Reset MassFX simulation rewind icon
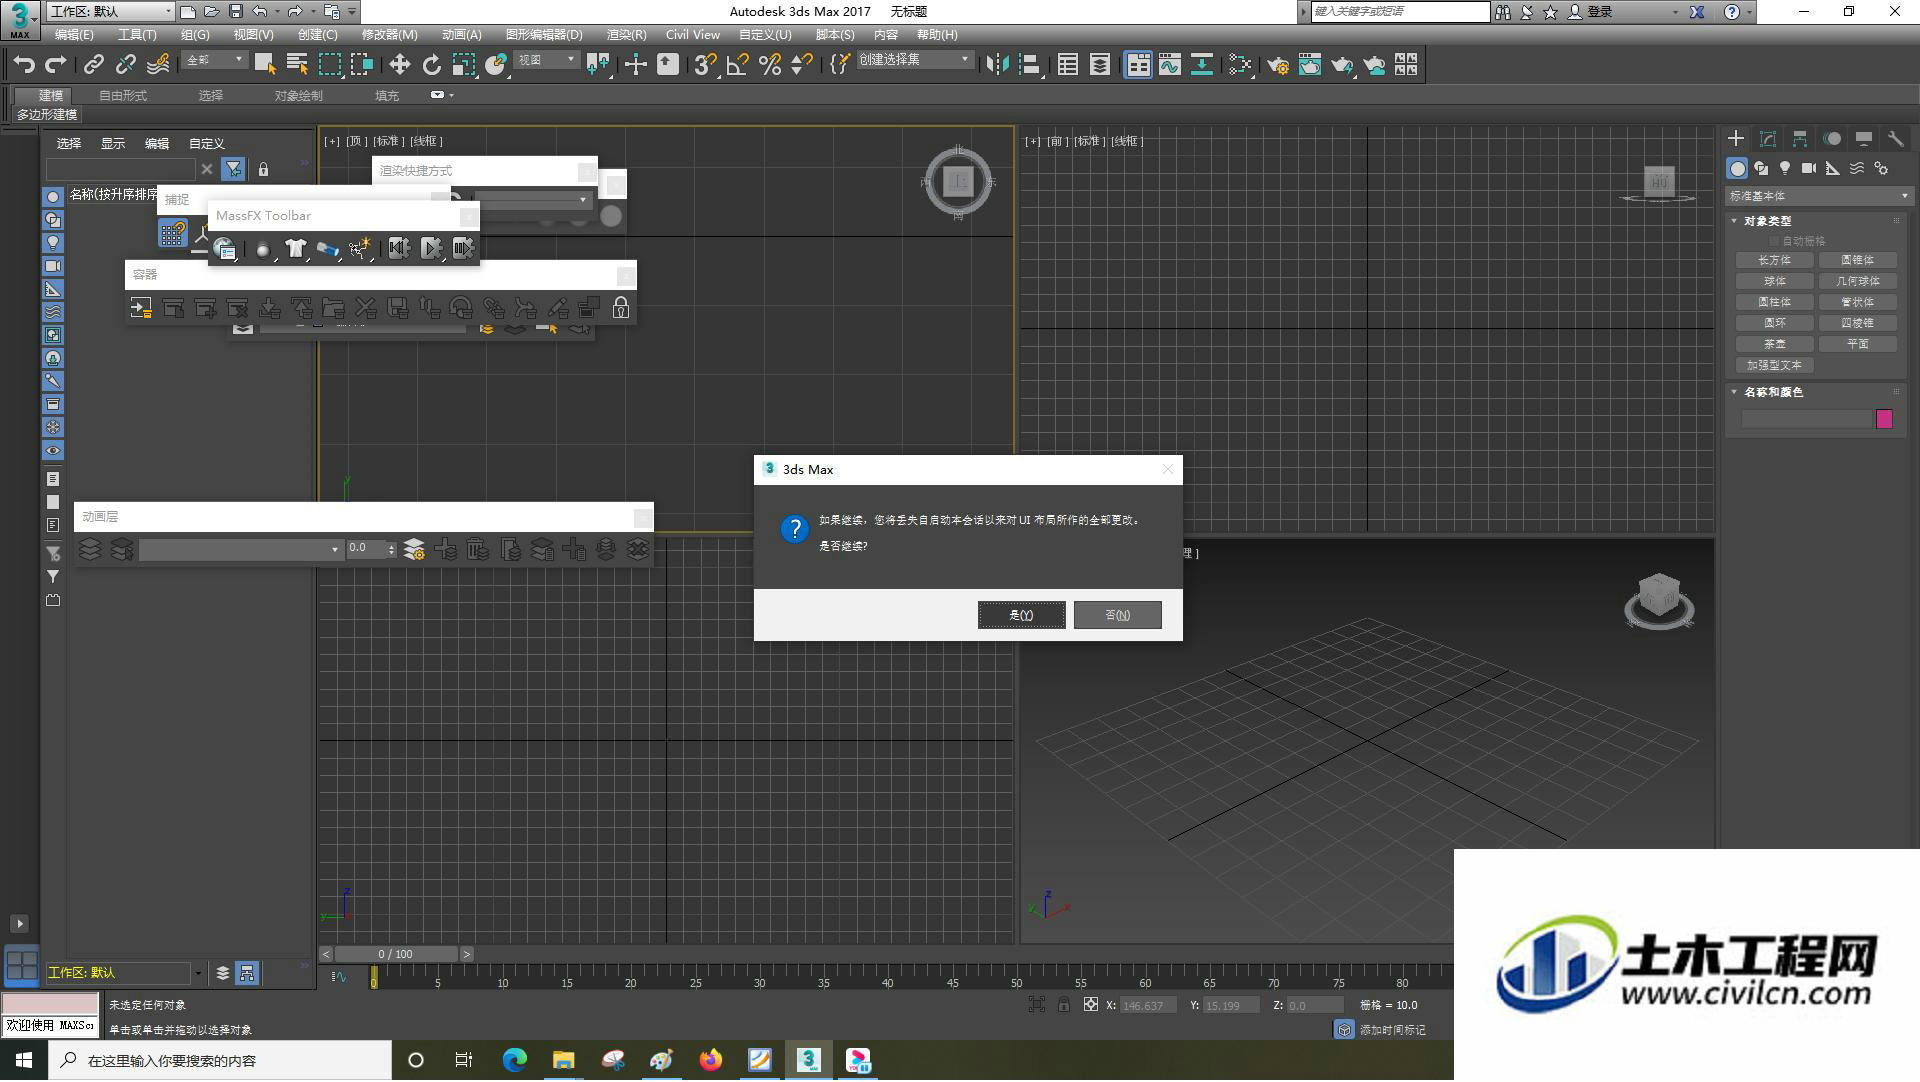 coord(399,249)
